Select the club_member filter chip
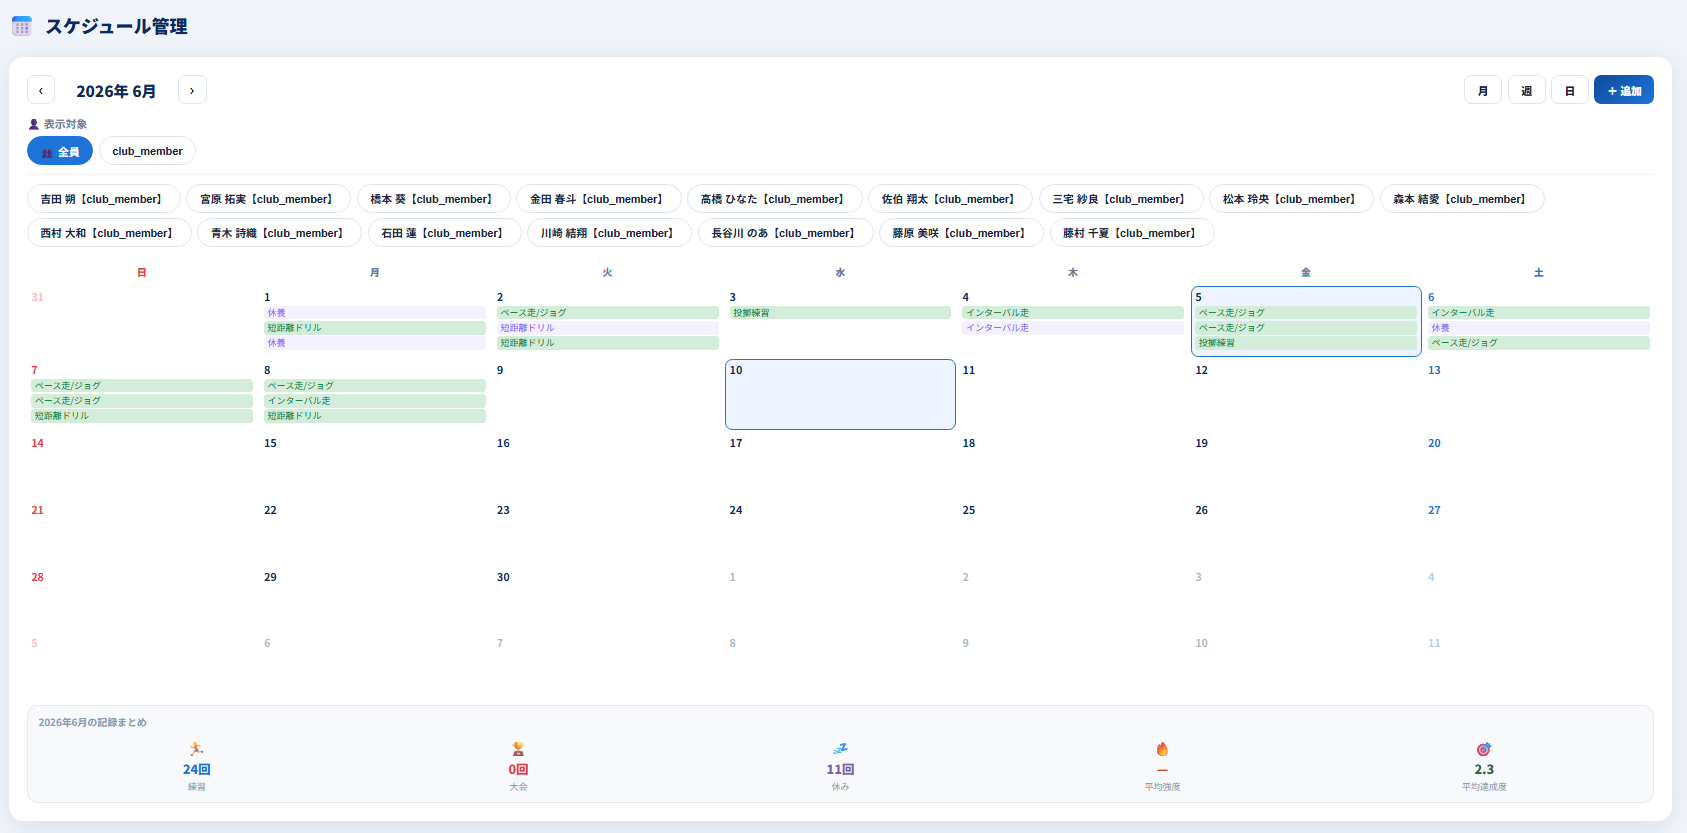Screen dimensions: 1687x833 (x=147, y=151)
